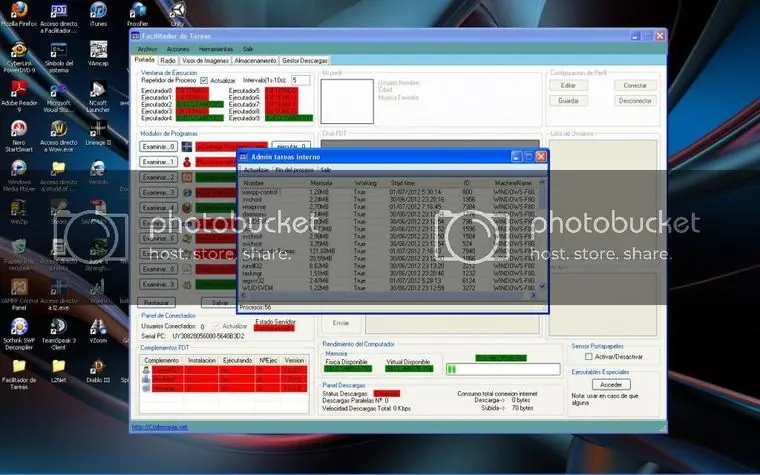Open the Mozilla Firefox desktop icon
760x475 pixels.
(x=19, y=14)
